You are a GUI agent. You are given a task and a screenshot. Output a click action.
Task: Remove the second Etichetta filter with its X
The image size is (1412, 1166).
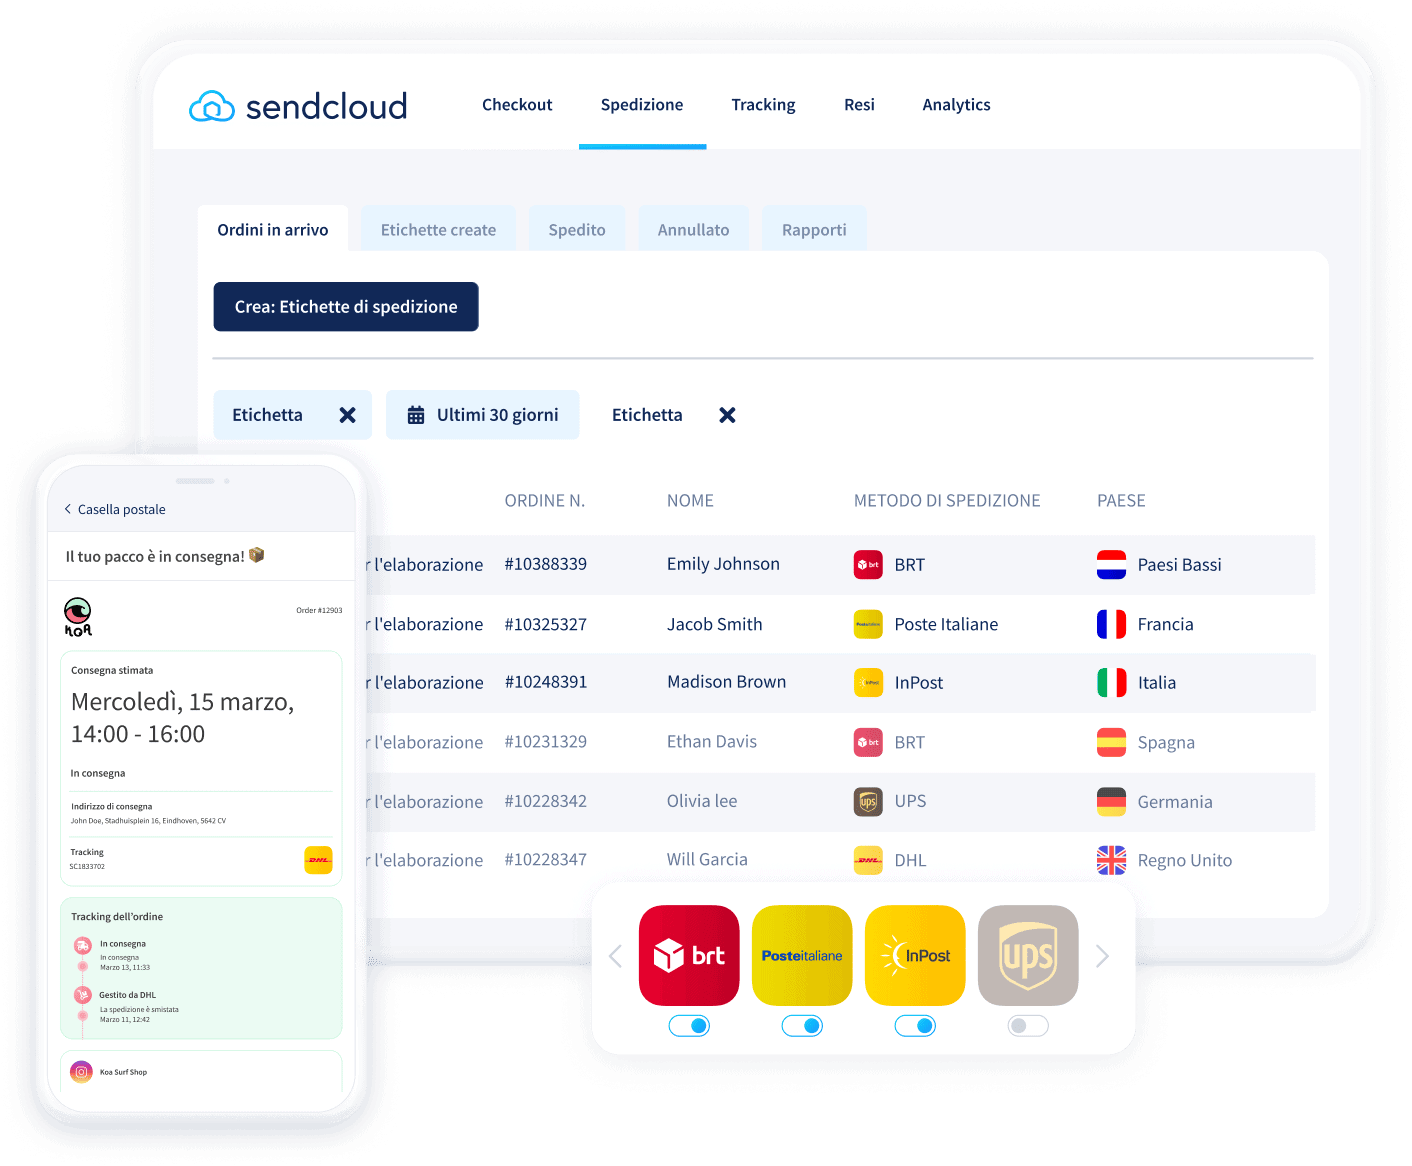click(727, 415)
